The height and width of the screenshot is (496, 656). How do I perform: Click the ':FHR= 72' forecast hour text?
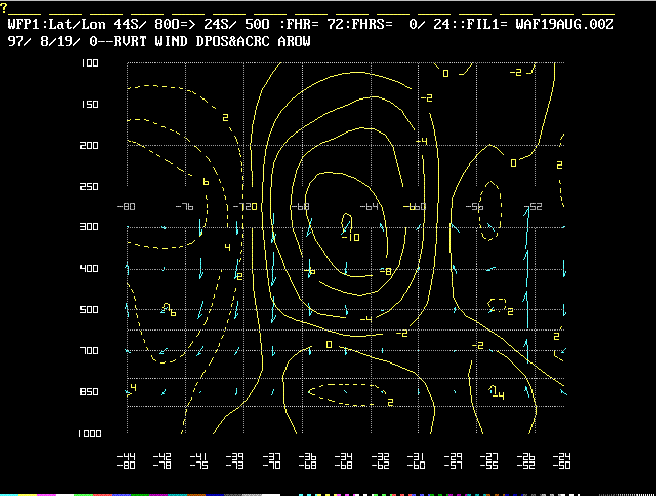311,25
